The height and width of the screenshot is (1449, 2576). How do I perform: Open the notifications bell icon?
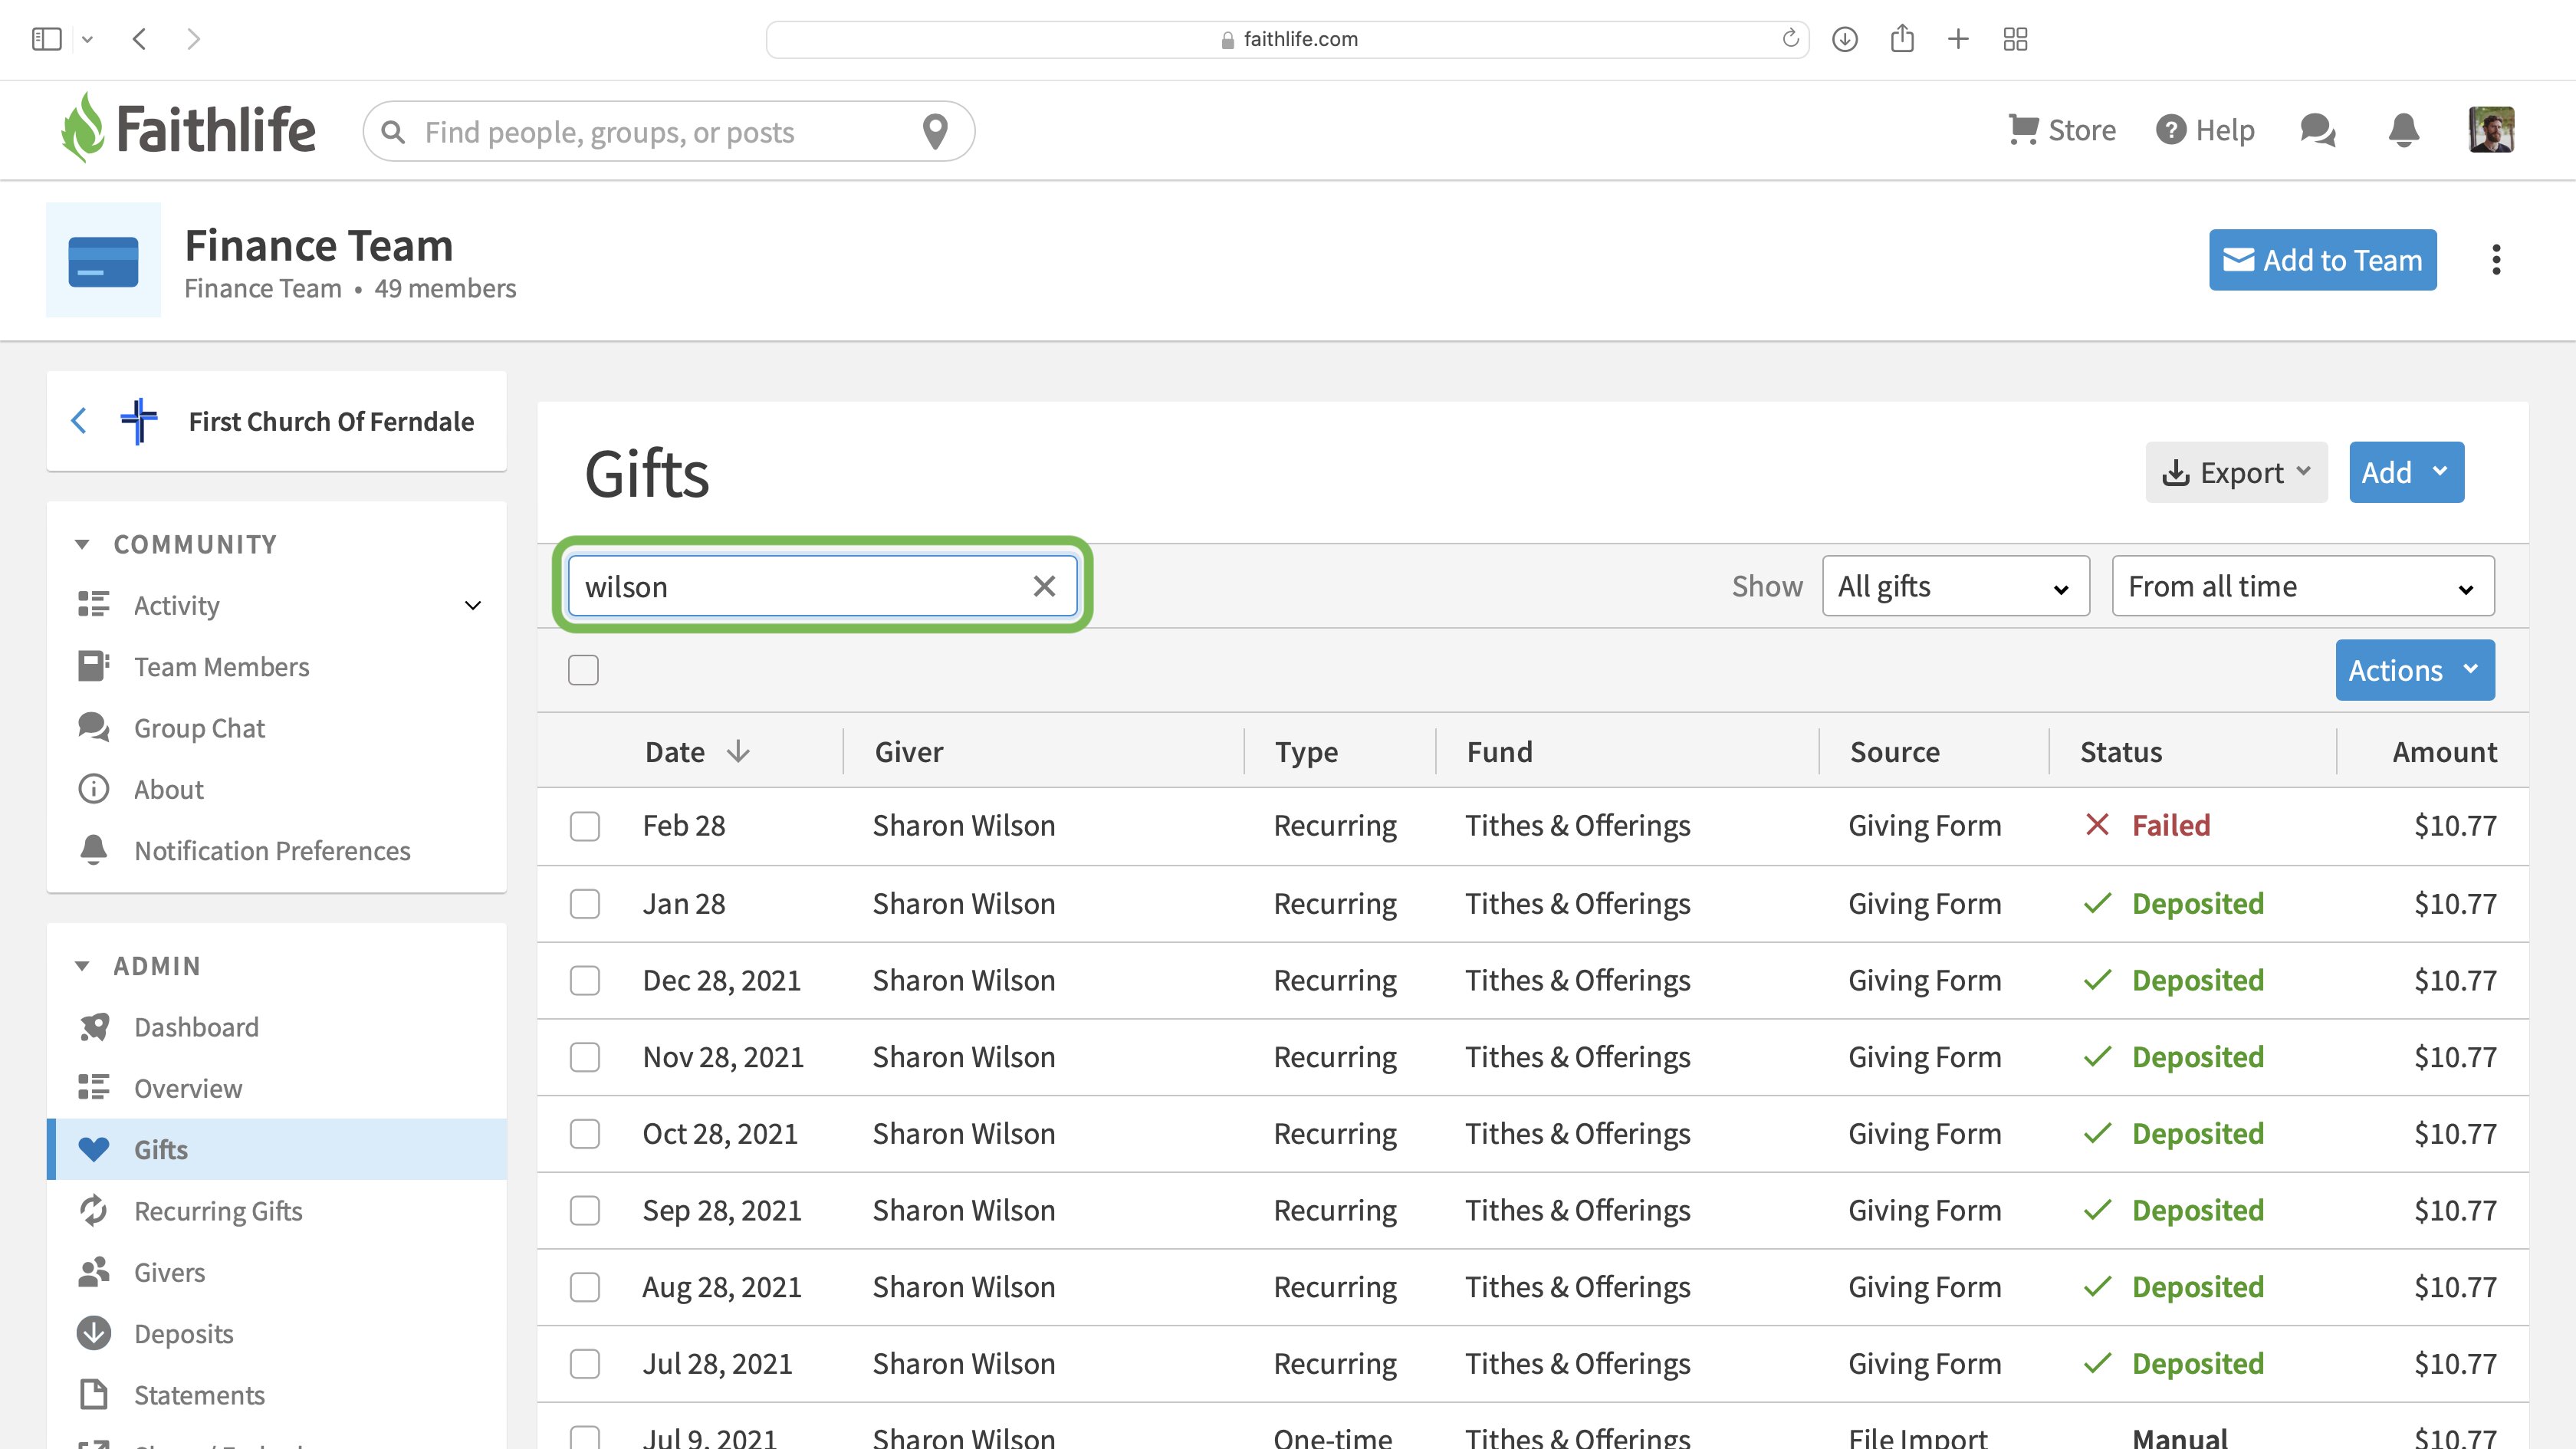tap(2403, 130)
